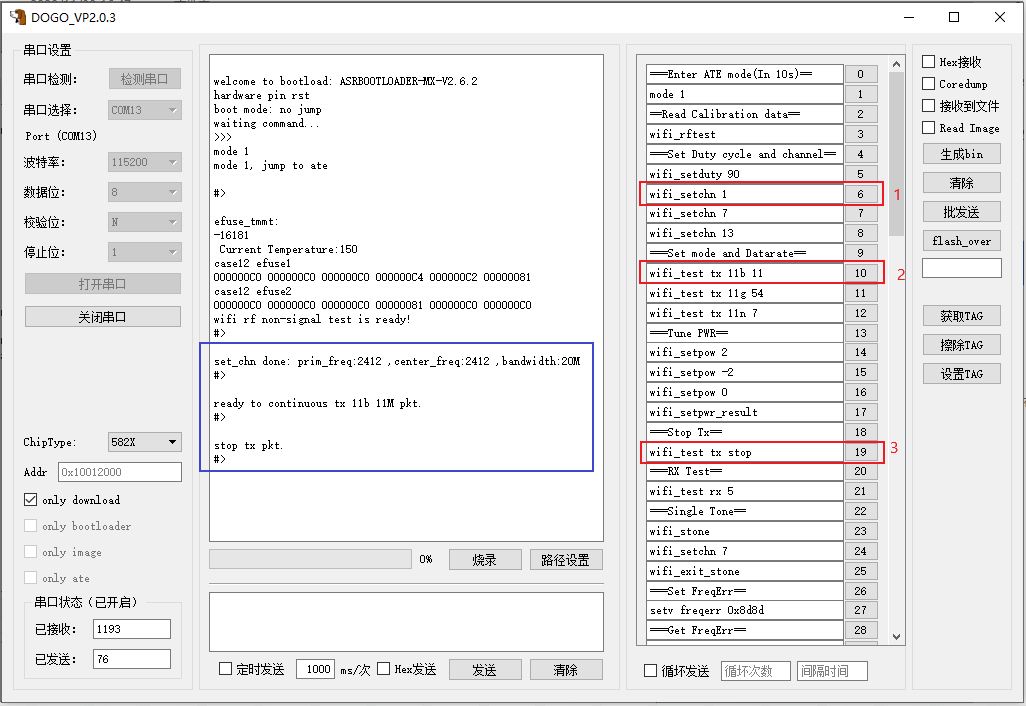The width and height of the screenshot is (1026, 706).
Task: Open the 波特率 115200 dropdown
Action: pos(145,162)
